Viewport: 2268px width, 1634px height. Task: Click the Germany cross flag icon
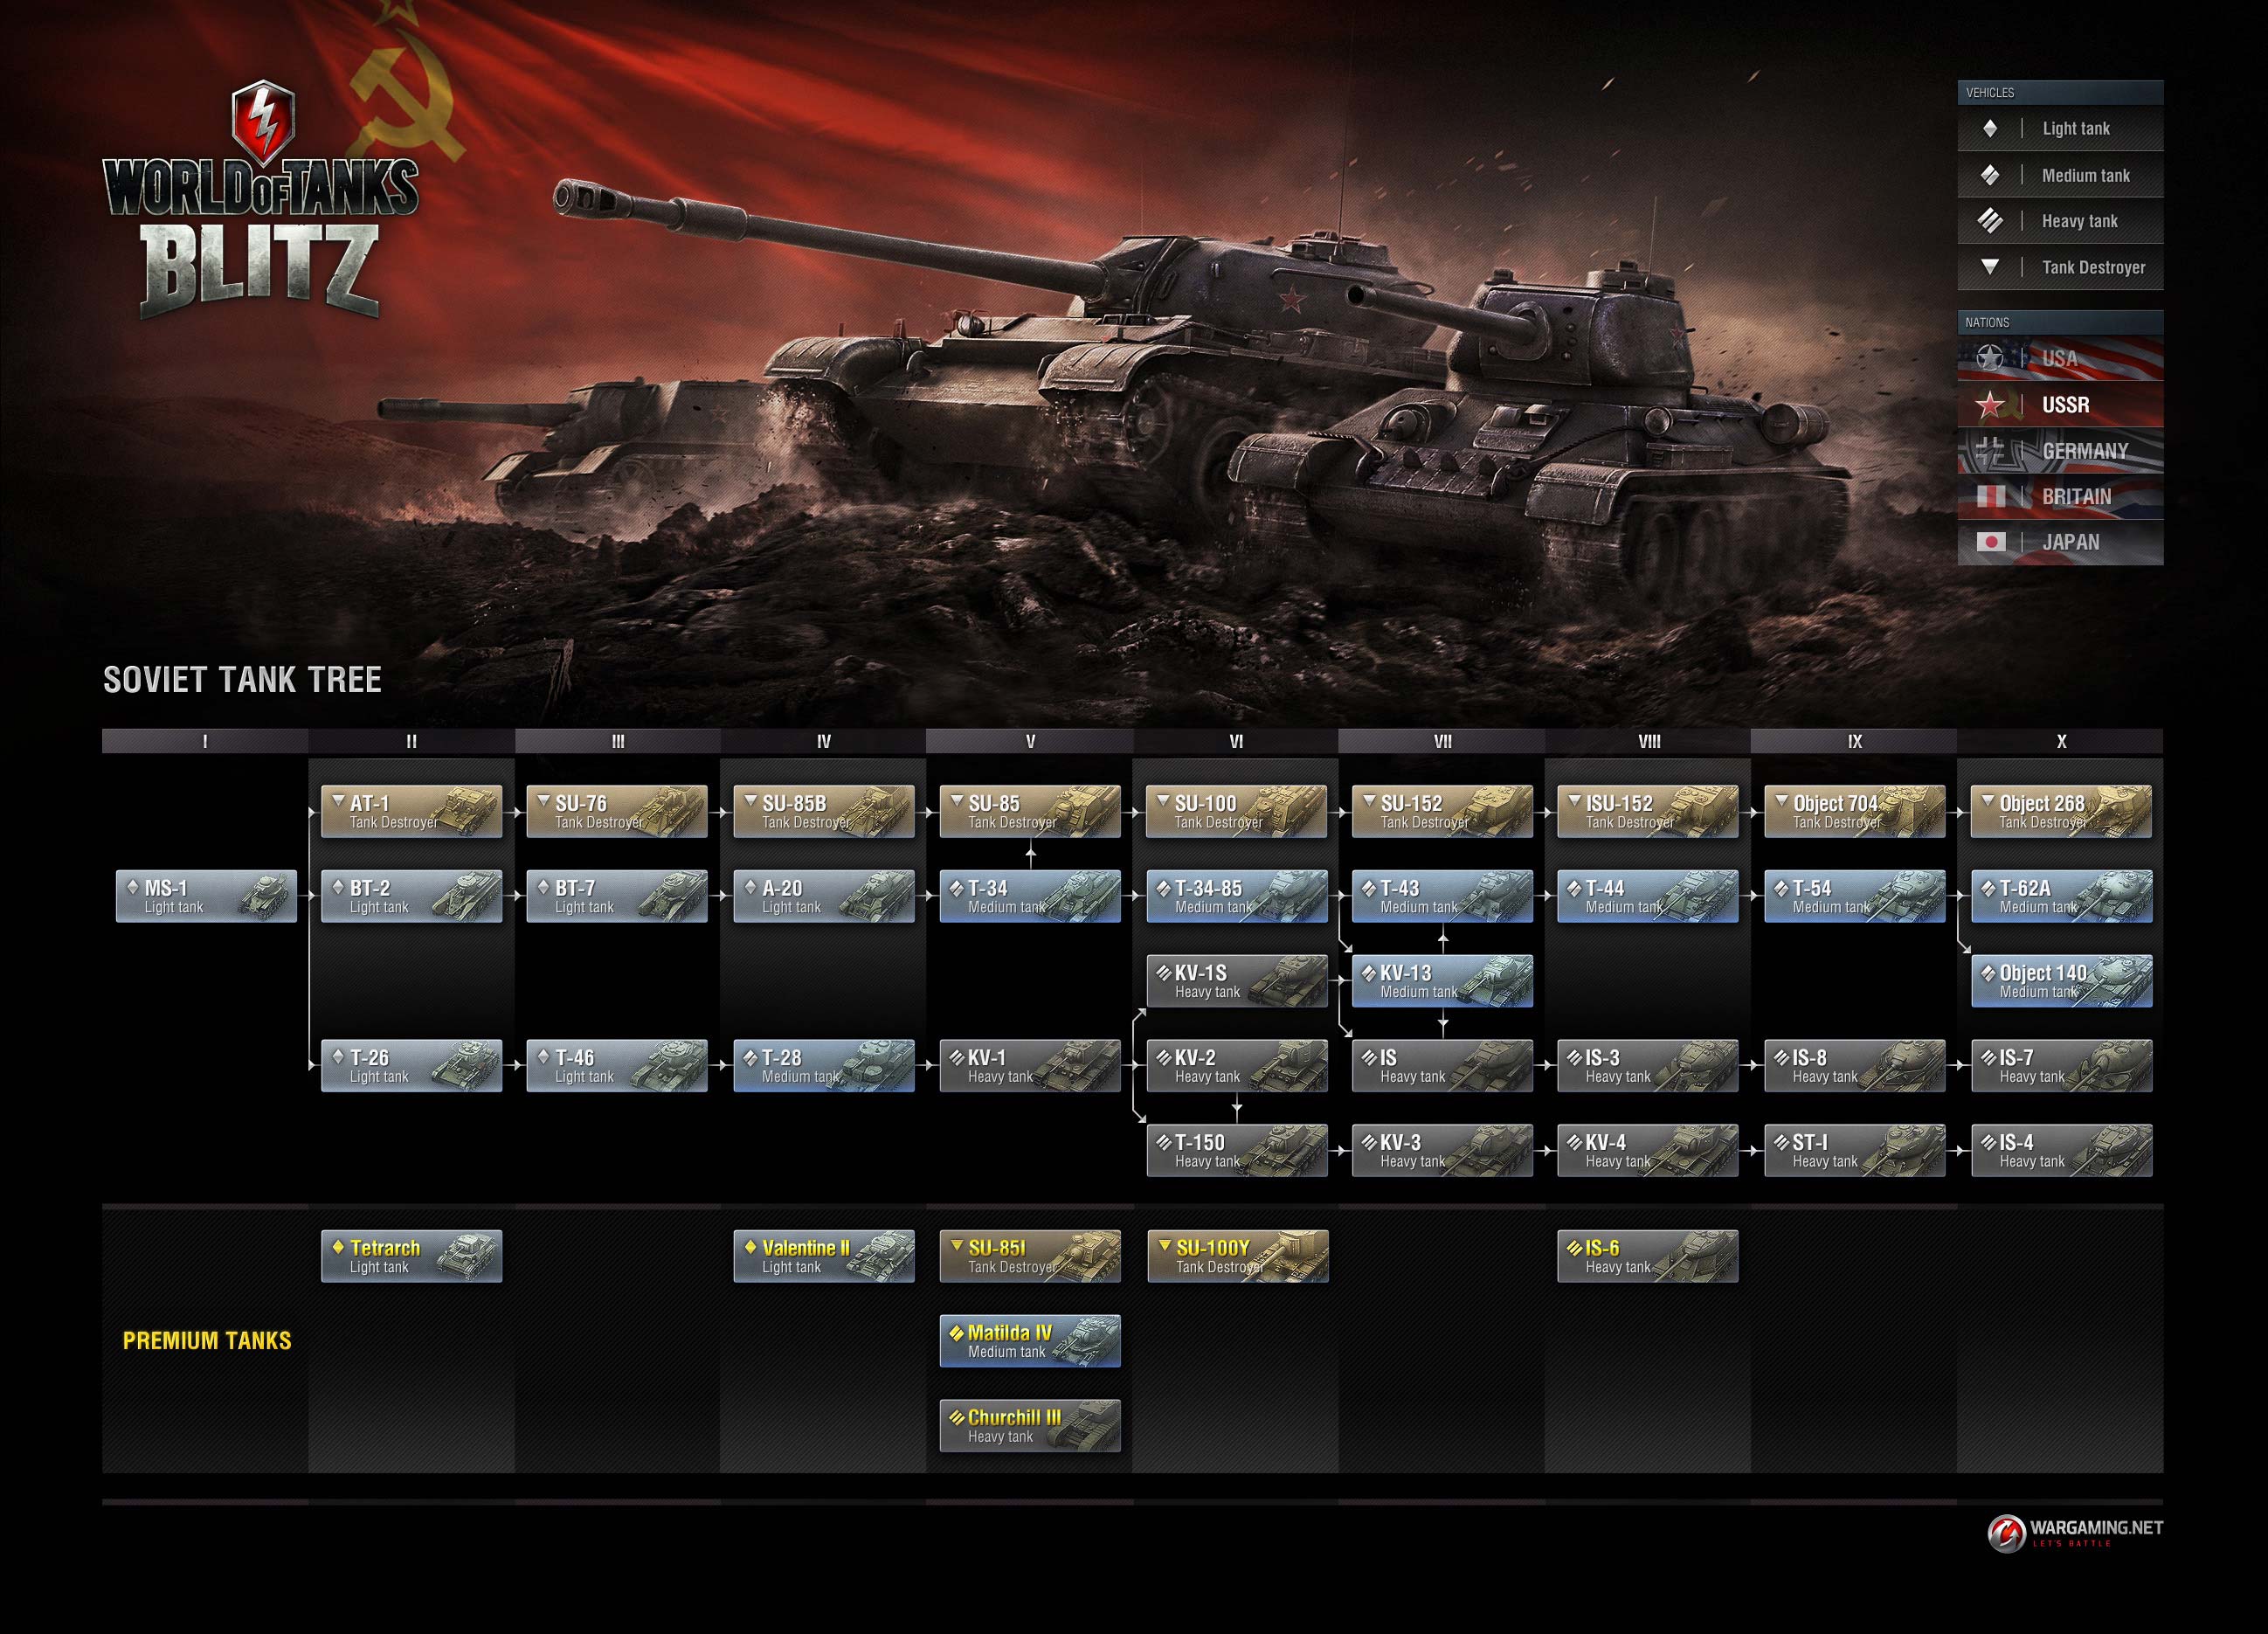1990,450
